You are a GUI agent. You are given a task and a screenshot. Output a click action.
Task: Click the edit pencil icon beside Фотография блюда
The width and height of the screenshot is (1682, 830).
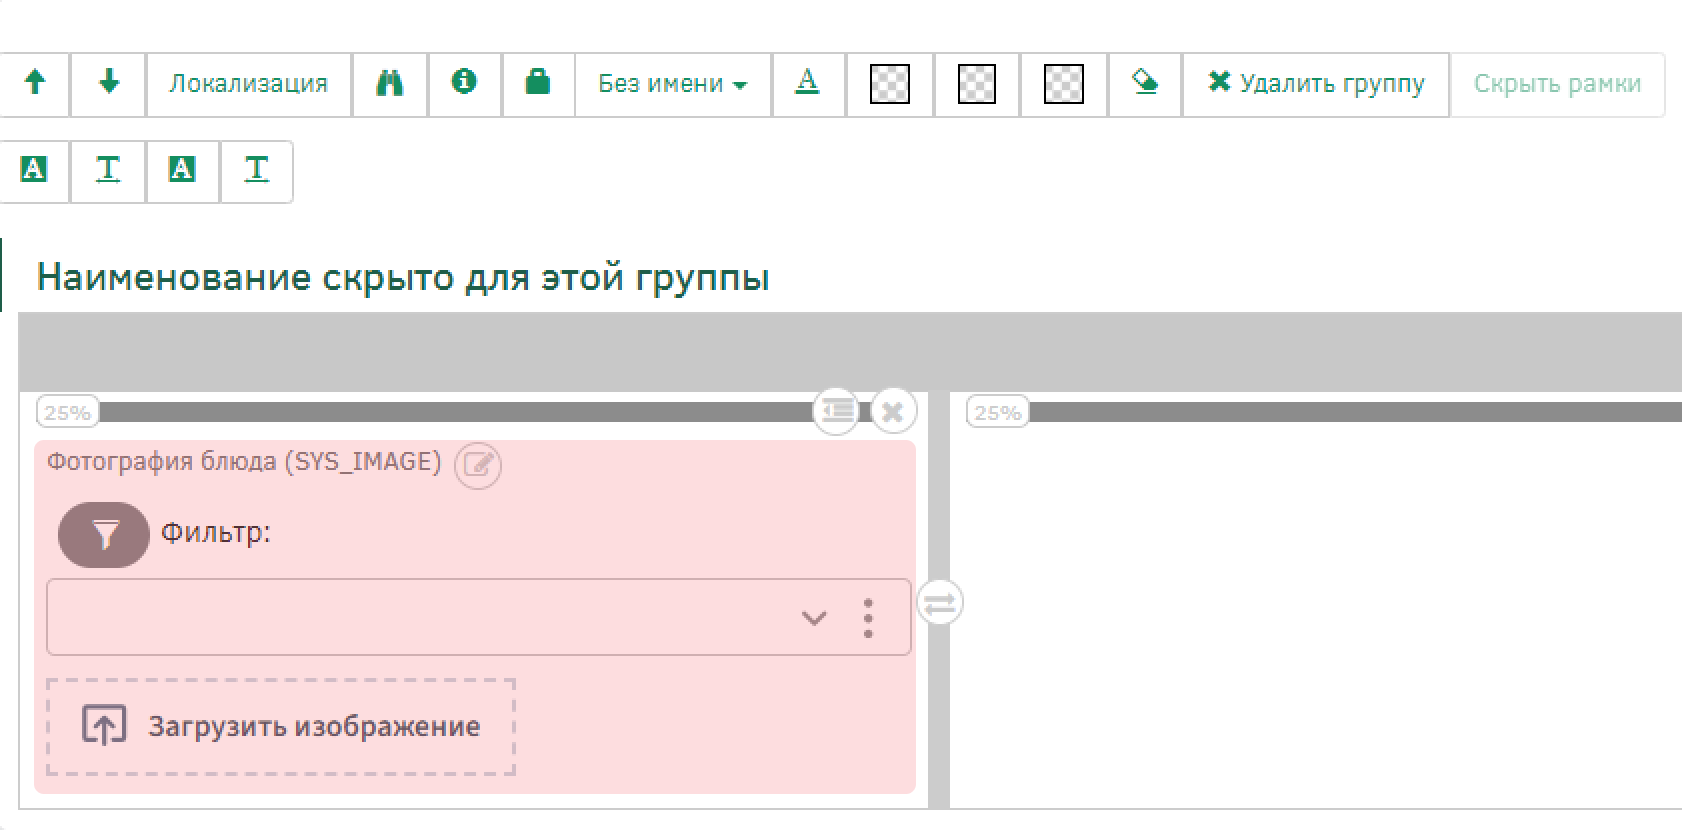pos(478,465)
